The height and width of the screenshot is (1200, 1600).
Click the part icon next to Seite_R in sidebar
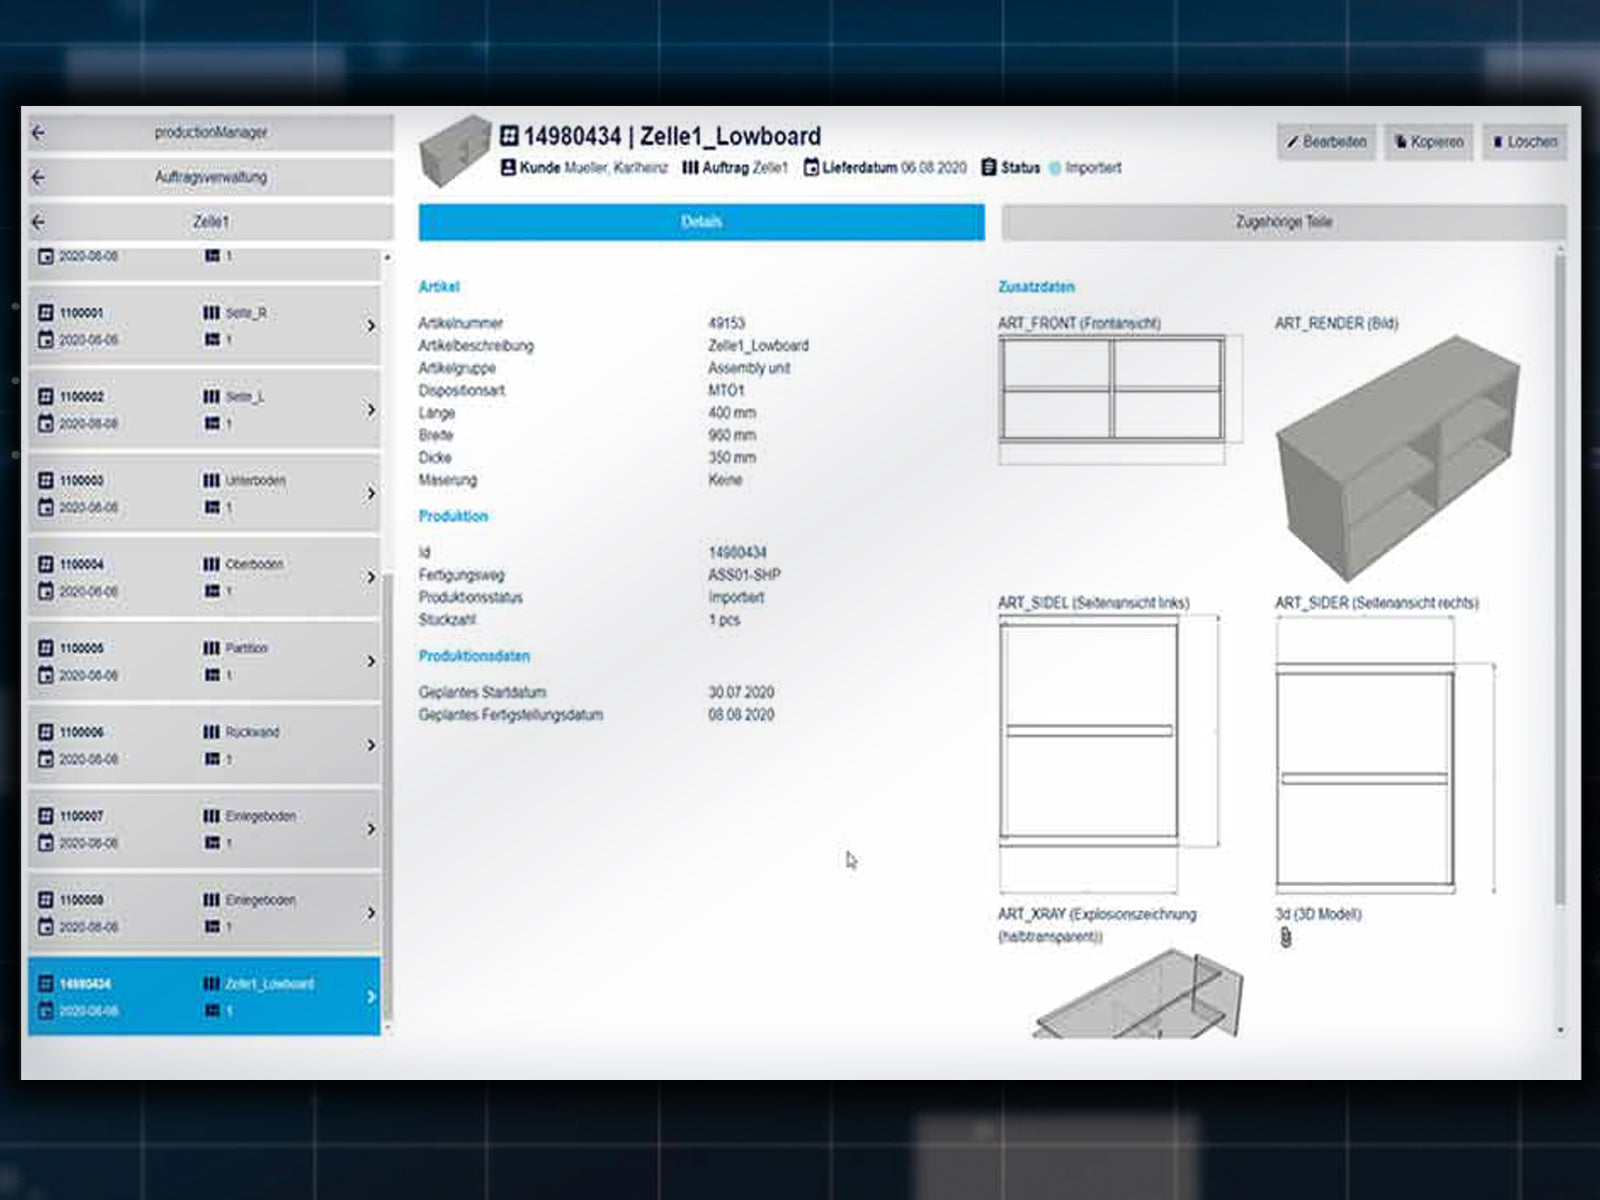click(x=212, y=312)
